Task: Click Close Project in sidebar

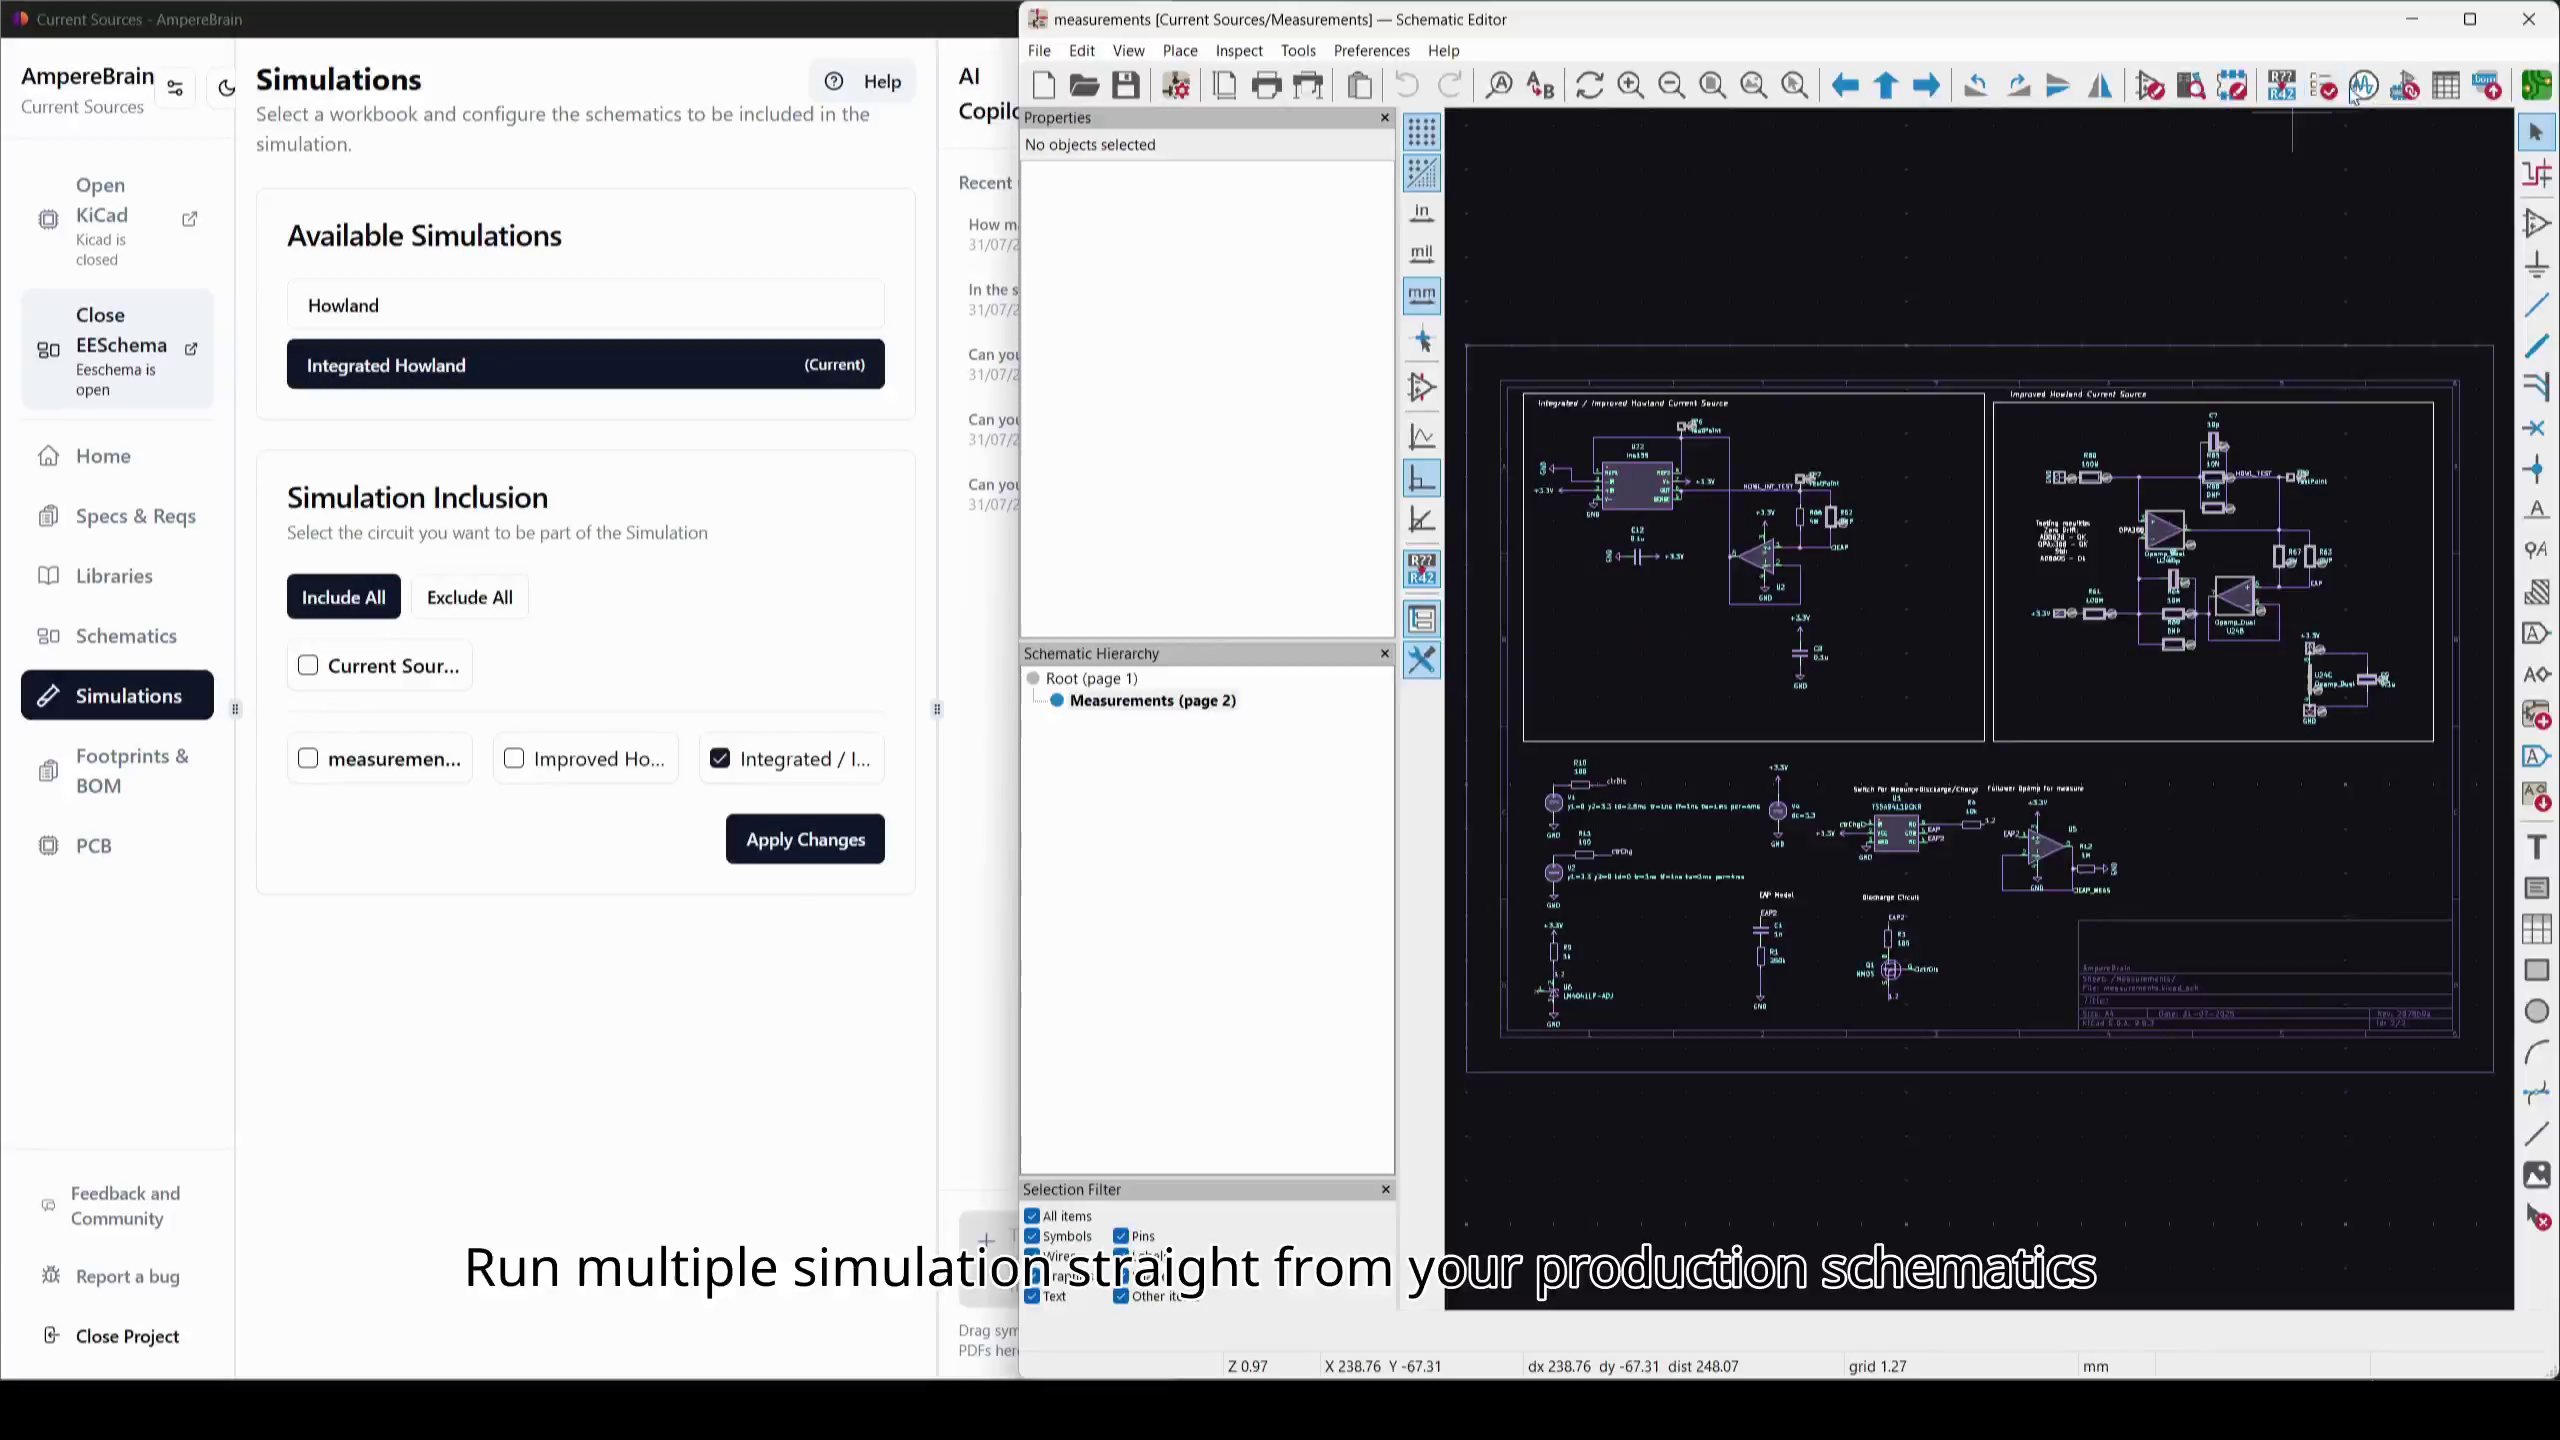Action: 117,1336
